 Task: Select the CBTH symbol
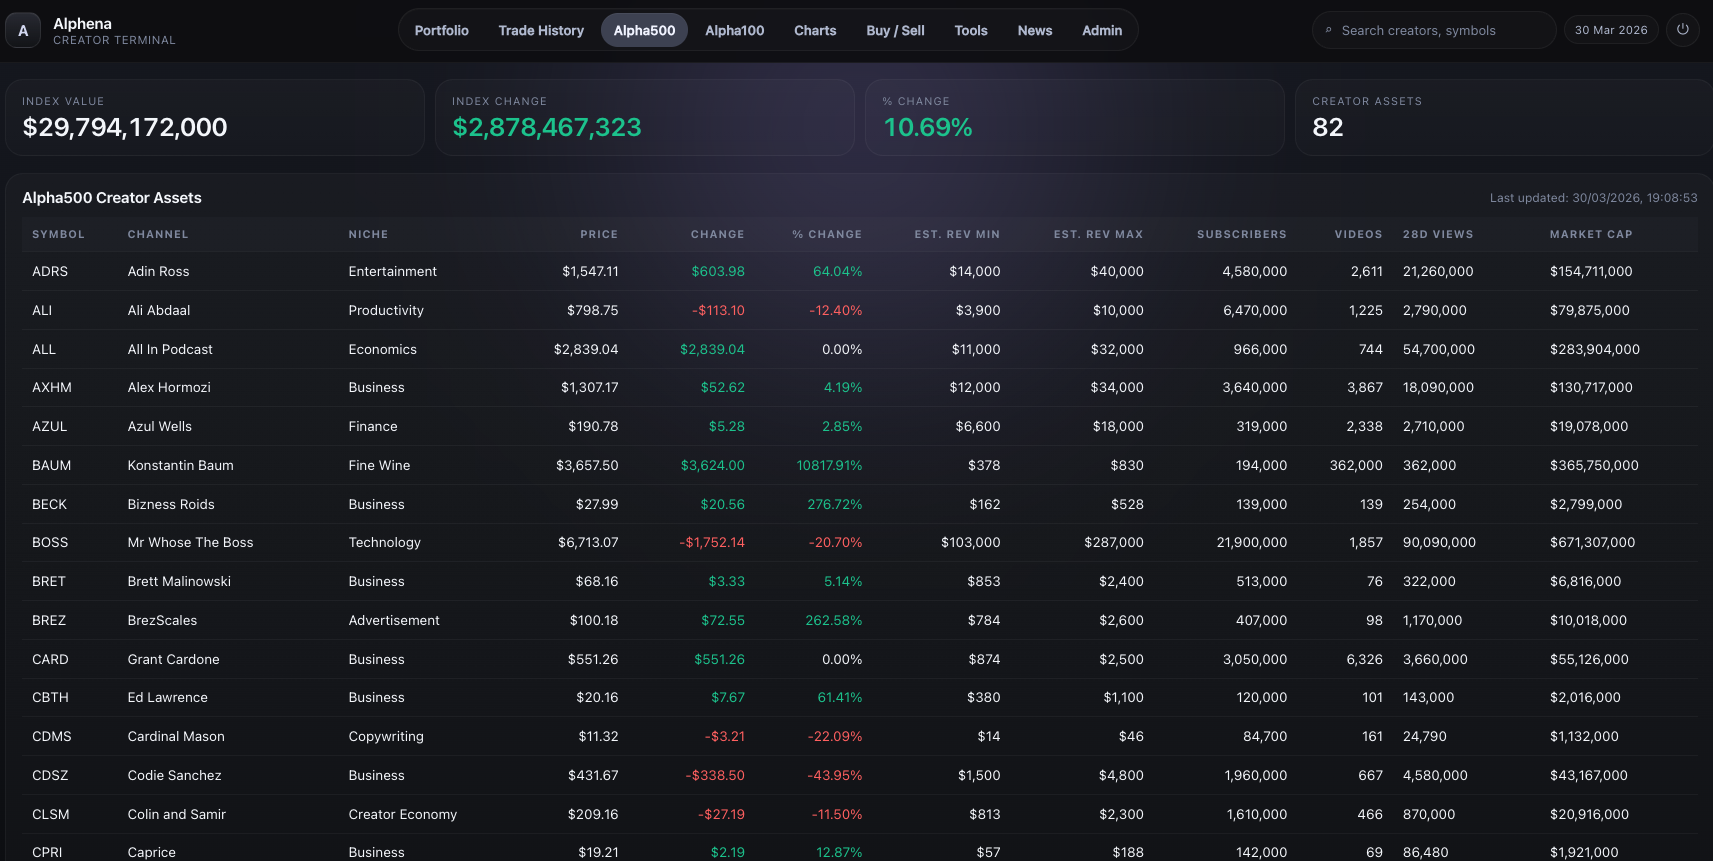click(50, 697)
